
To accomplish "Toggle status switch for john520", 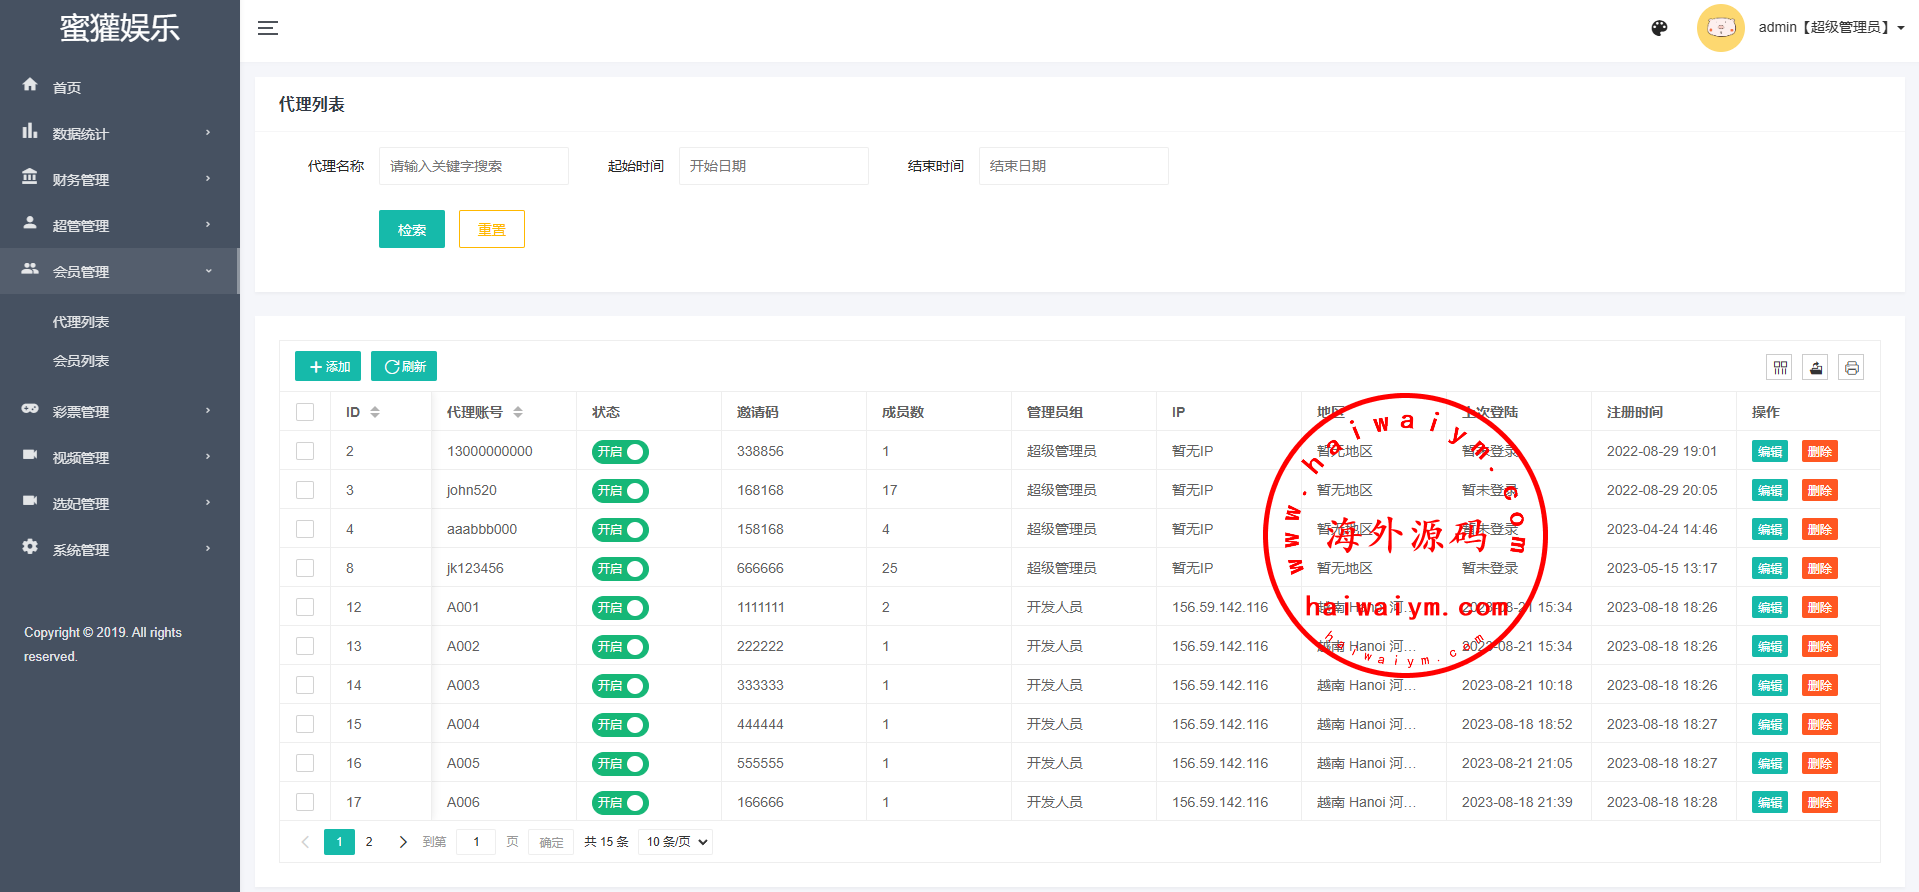I will point(620,491).
